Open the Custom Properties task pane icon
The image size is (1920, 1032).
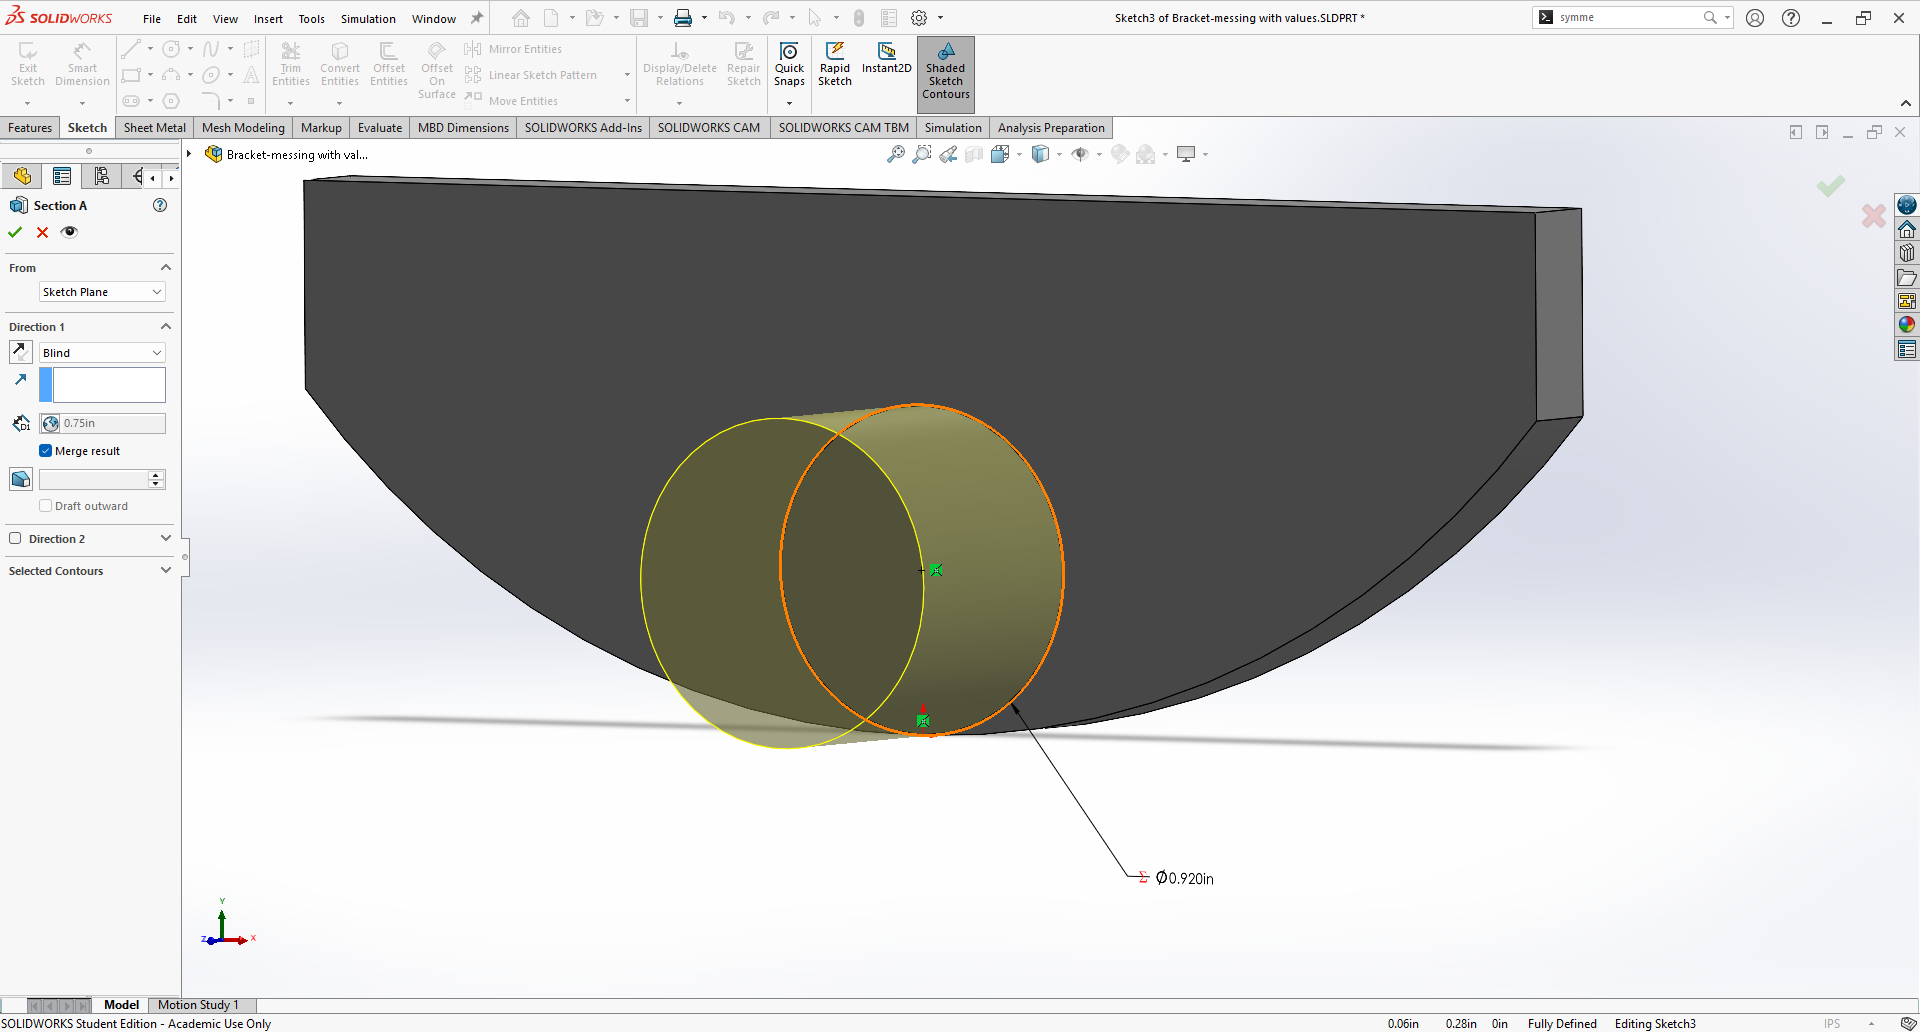click(x=1907, y=349)
